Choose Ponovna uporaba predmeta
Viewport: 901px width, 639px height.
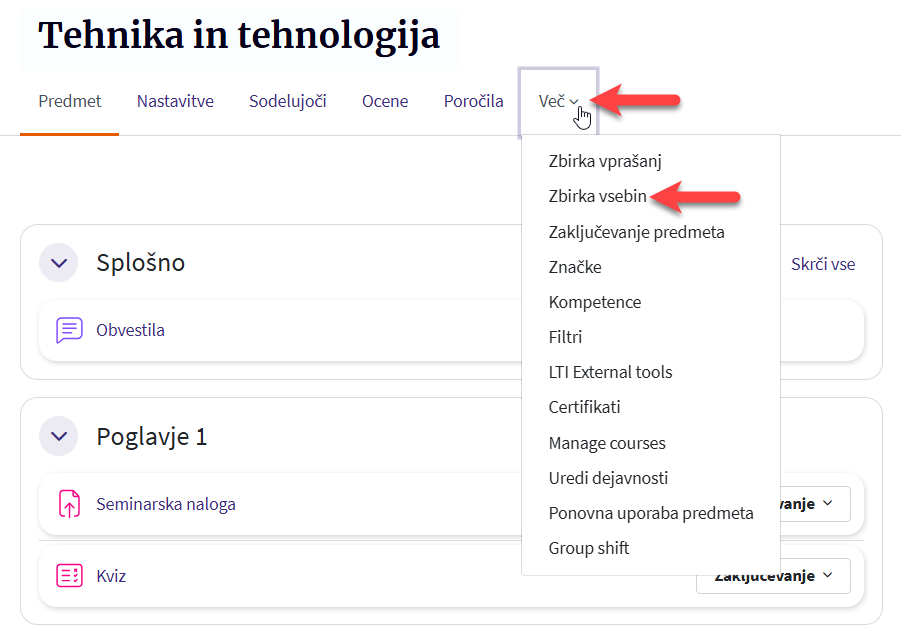tap(651, 513)
